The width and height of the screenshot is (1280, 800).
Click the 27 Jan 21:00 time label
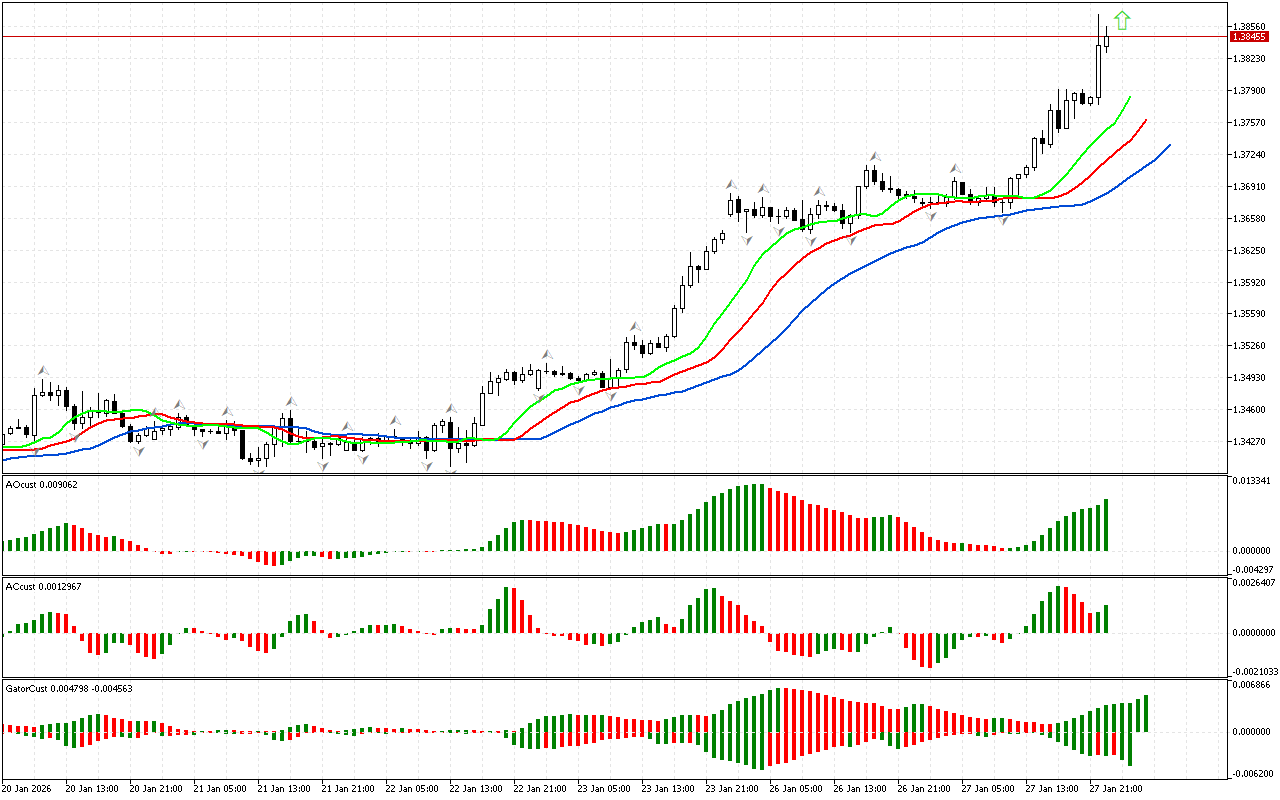1116,789
